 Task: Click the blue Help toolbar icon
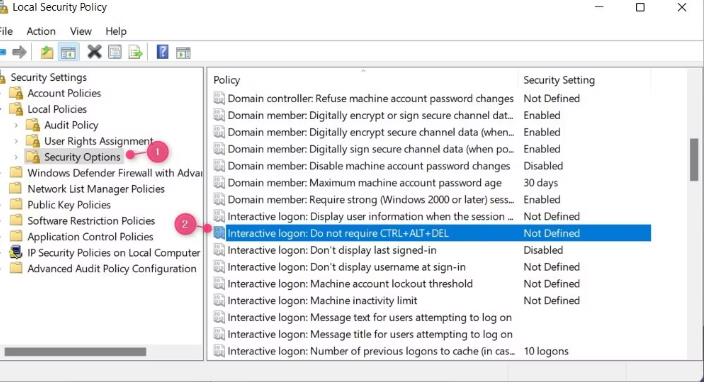coord(162,52)
